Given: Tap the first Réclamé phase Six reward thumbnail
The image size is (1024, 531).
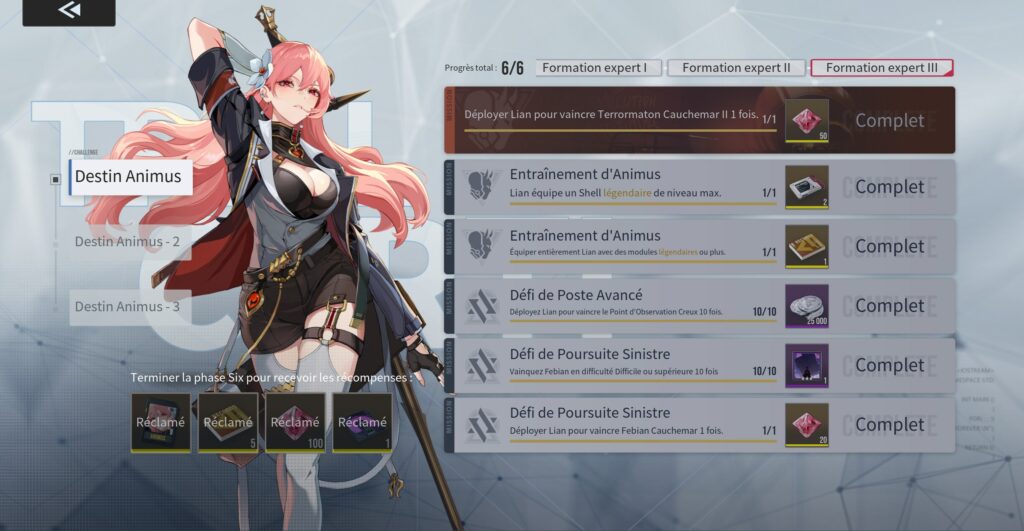Looking at the screenshot, I should pyautogui.click(x=161, y=422).
